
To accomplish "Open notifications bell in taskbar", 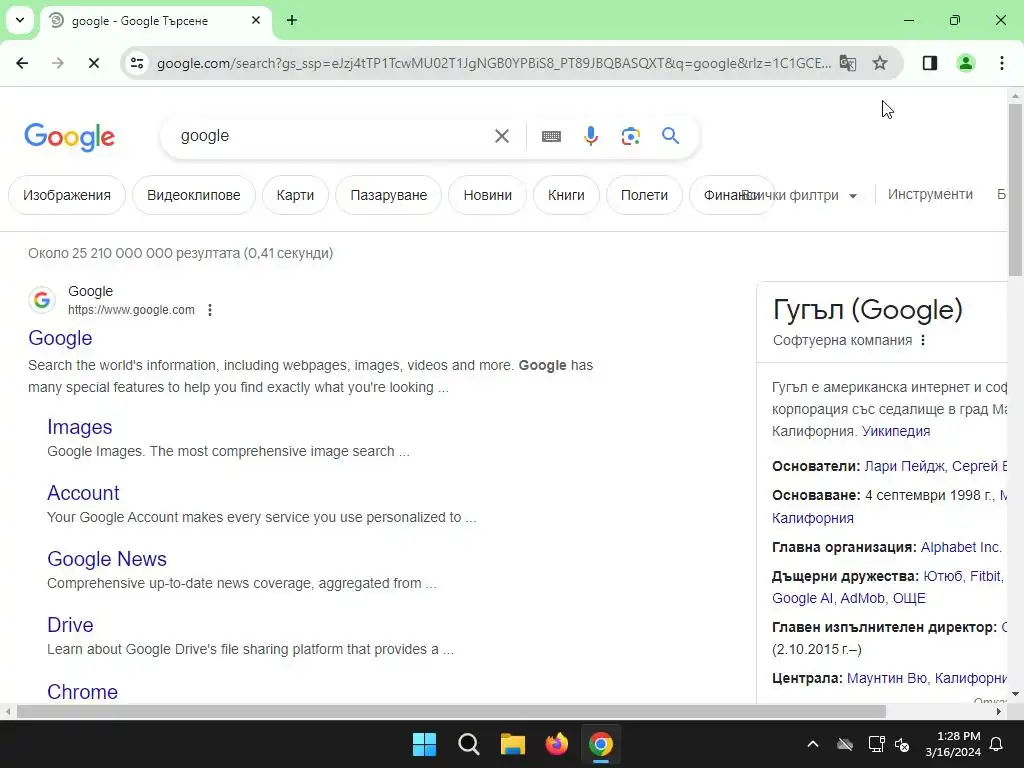I will tap(997, 744).
